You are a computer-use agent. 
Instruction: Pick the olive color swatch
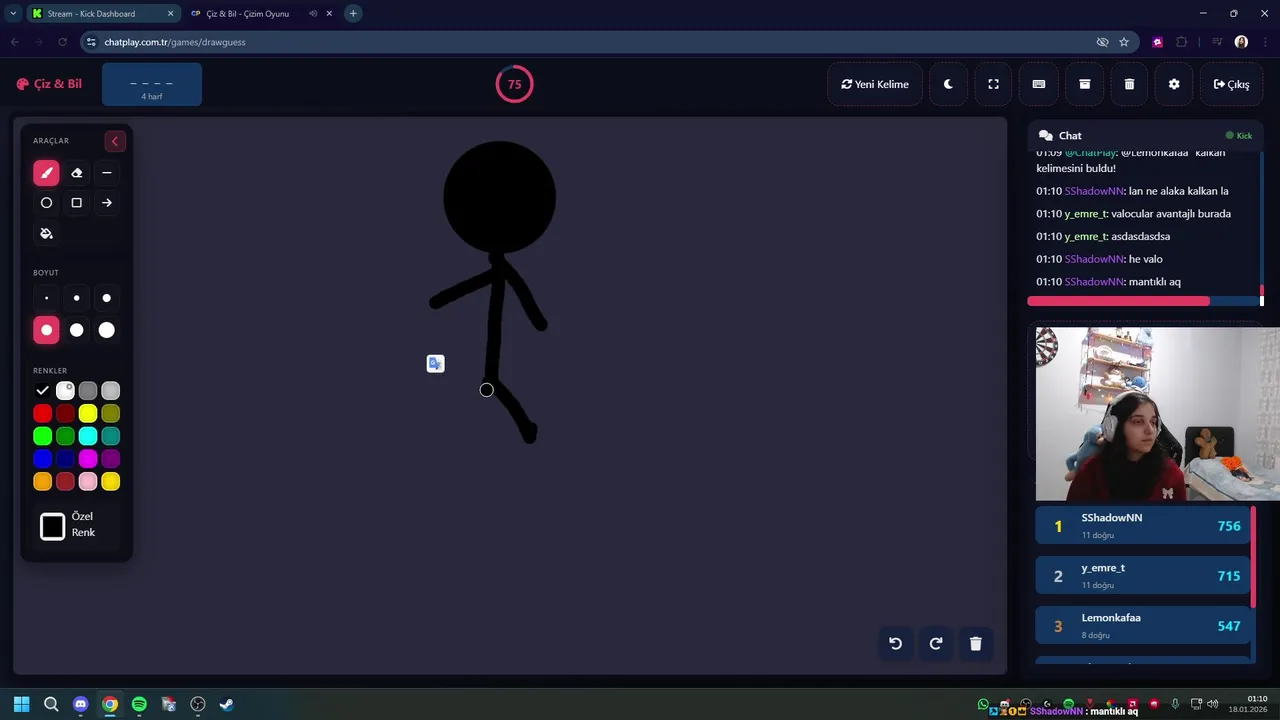click(111, 413)
